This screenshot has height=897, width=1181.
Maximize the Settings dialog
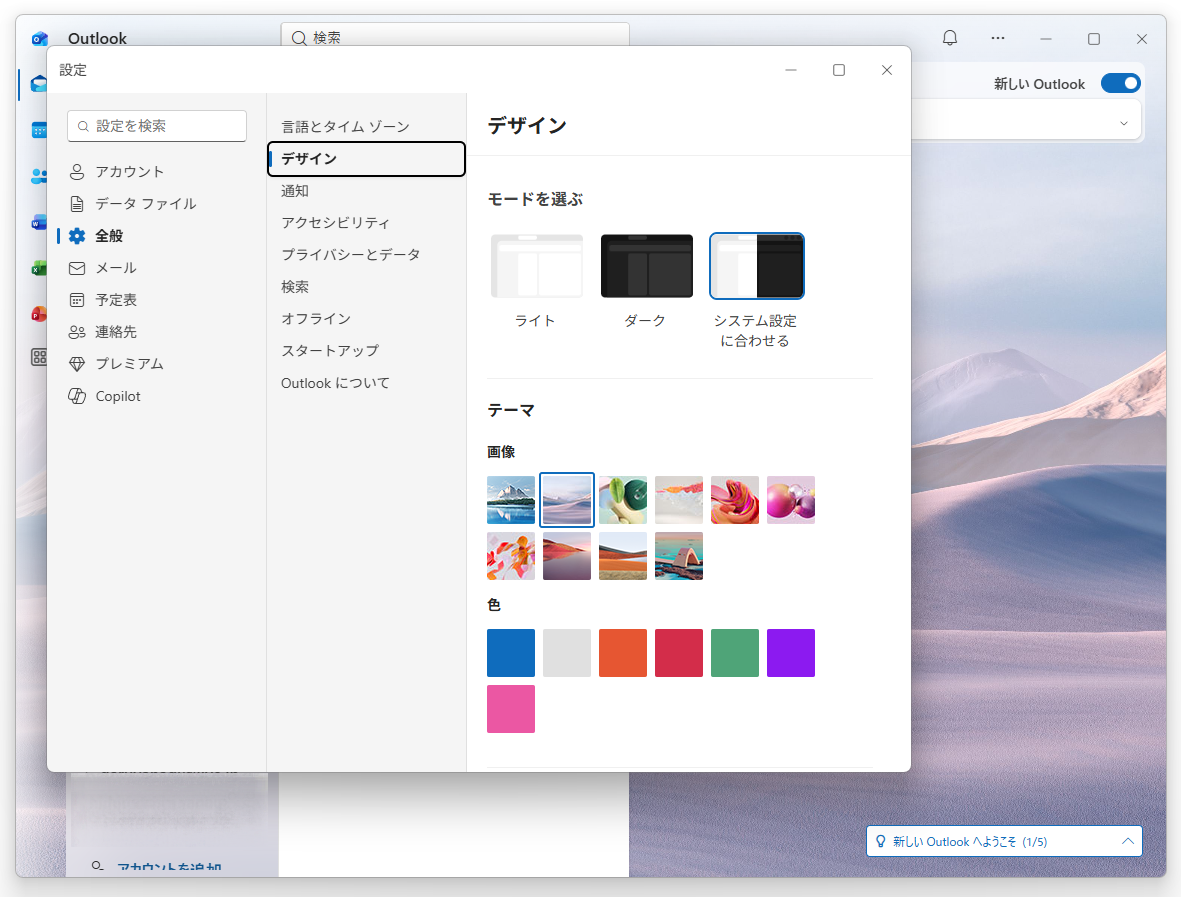pos(838,70)
